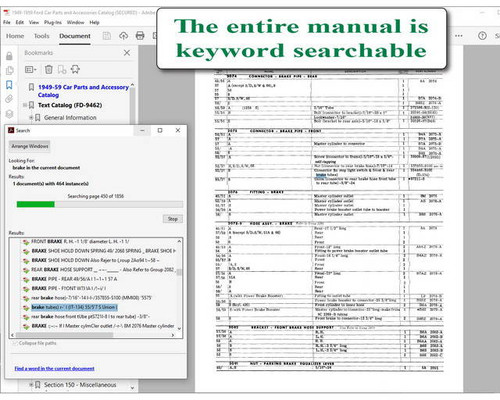Click the Upload to cloud icon
This screenshot has width=500, height=400.
tap(124, 36)
